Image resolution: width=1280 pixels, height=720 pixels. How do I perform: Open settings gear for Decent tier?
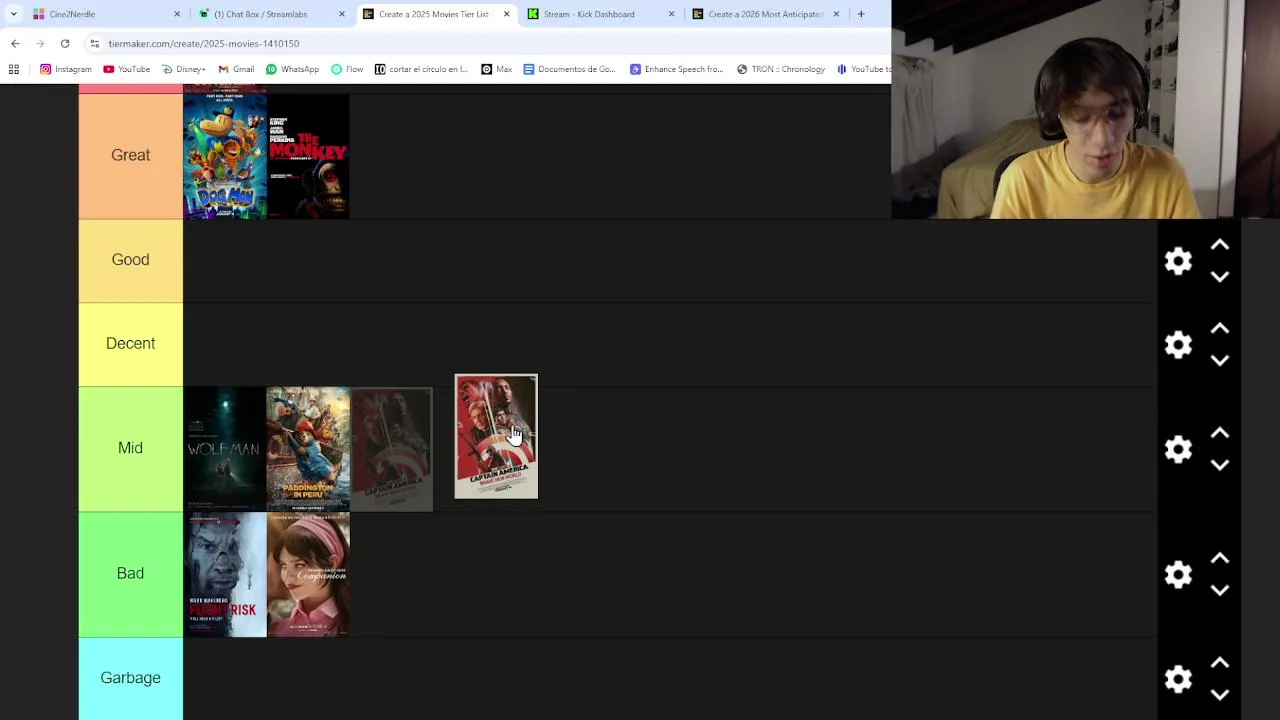[1178, 345]
